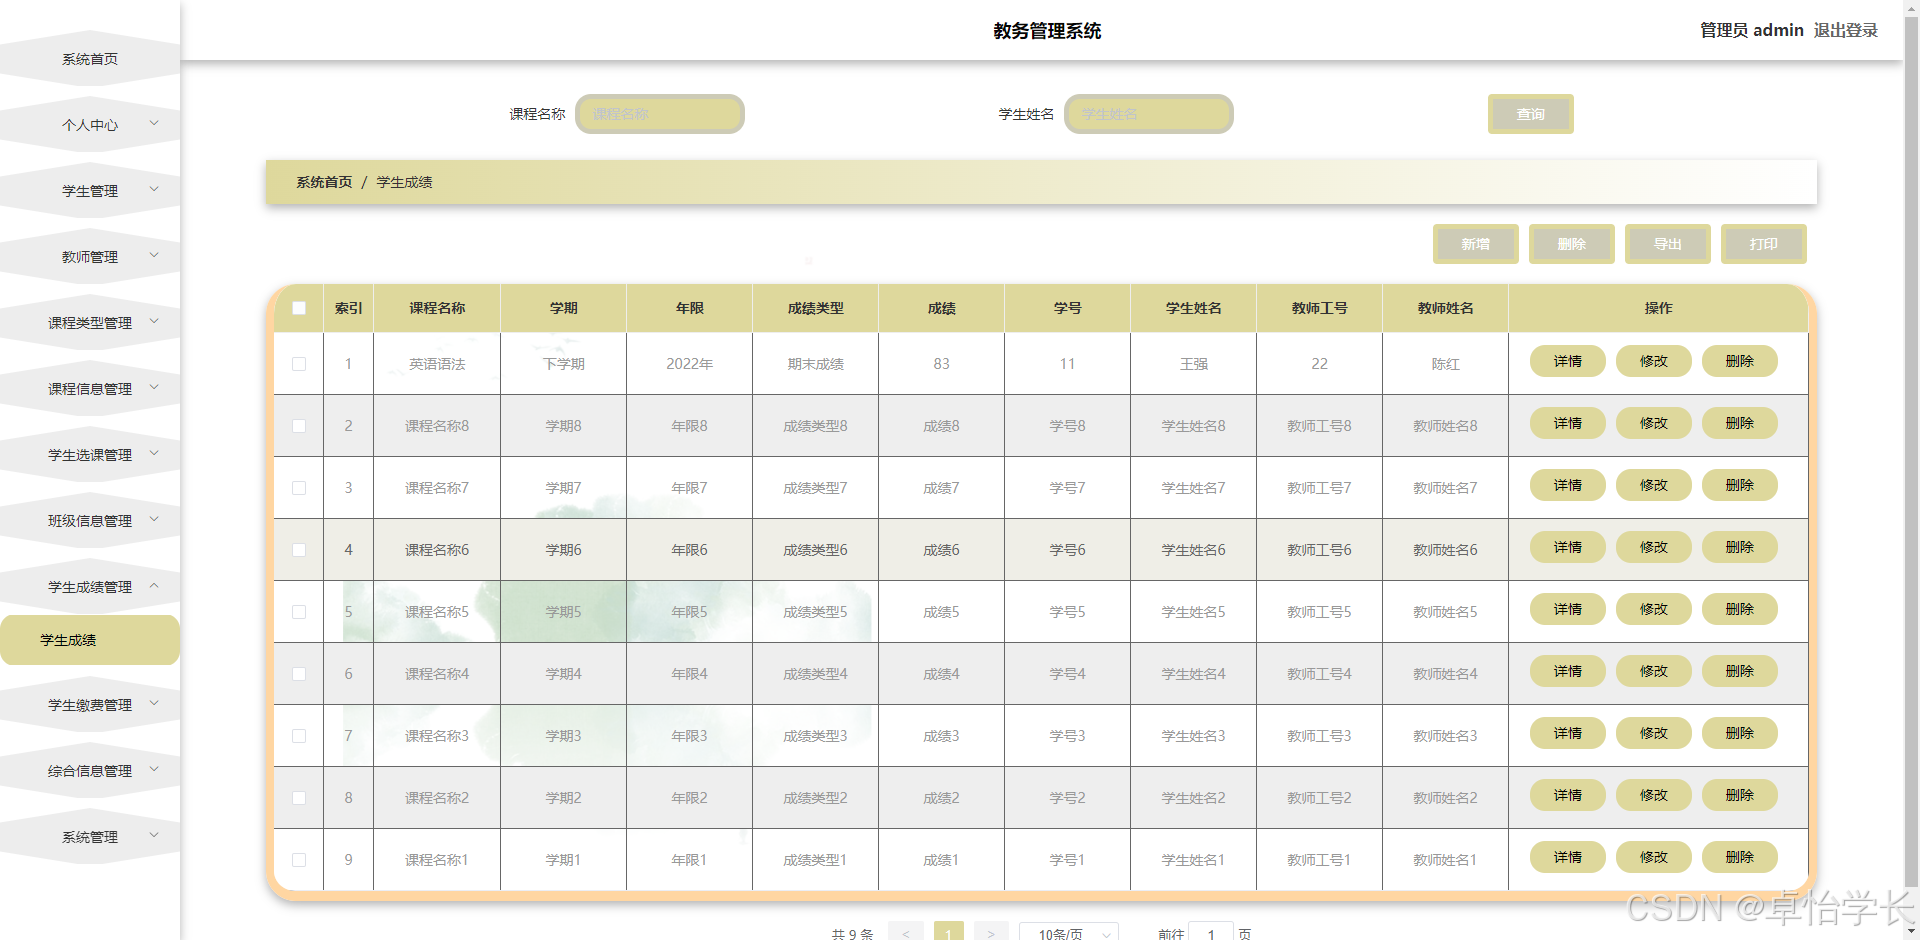Click the 学生姓名 column header
This screenshot has width=1920, height=940.
1193,308
